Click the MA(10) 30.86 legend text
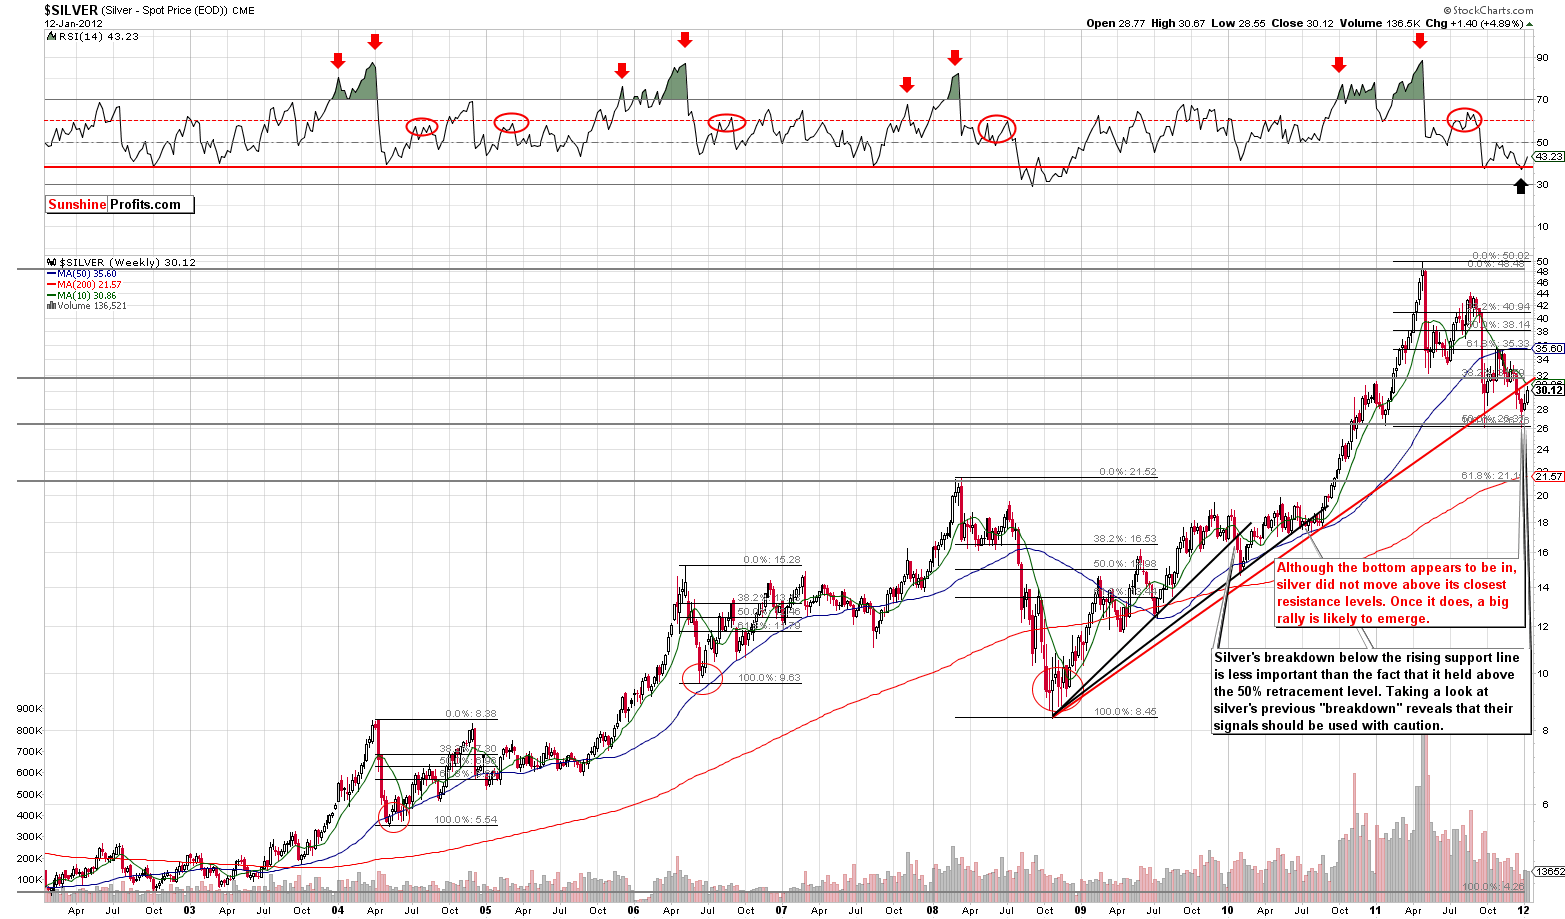 pos(86,296)
